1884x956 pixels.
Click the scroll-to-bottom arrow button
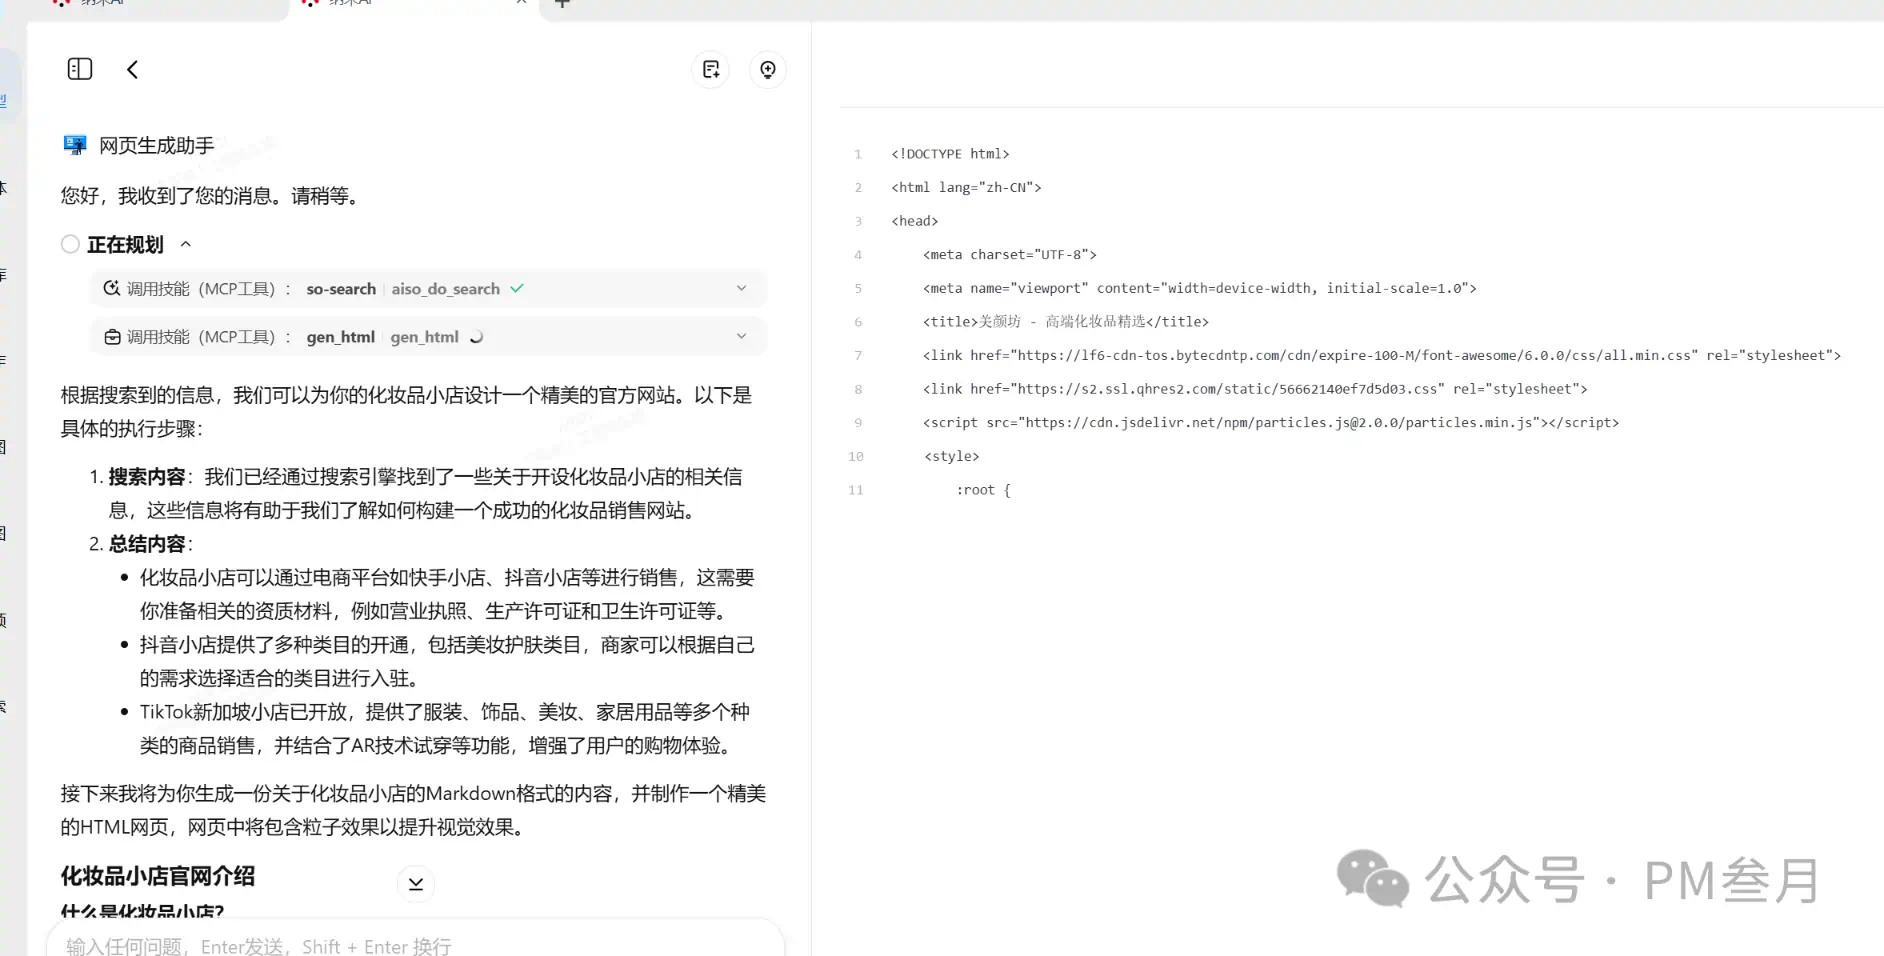[416, 884]
